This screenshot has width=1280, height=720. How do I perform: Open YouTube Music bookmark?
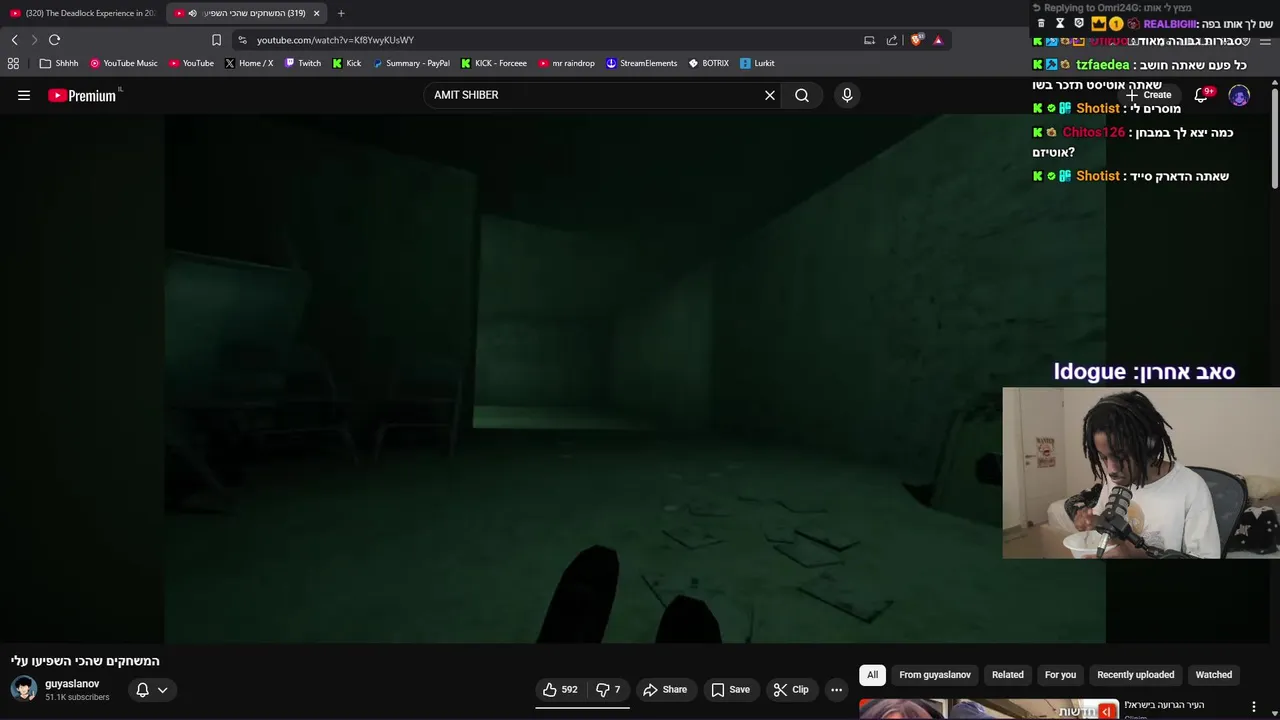tap(124, 63)
